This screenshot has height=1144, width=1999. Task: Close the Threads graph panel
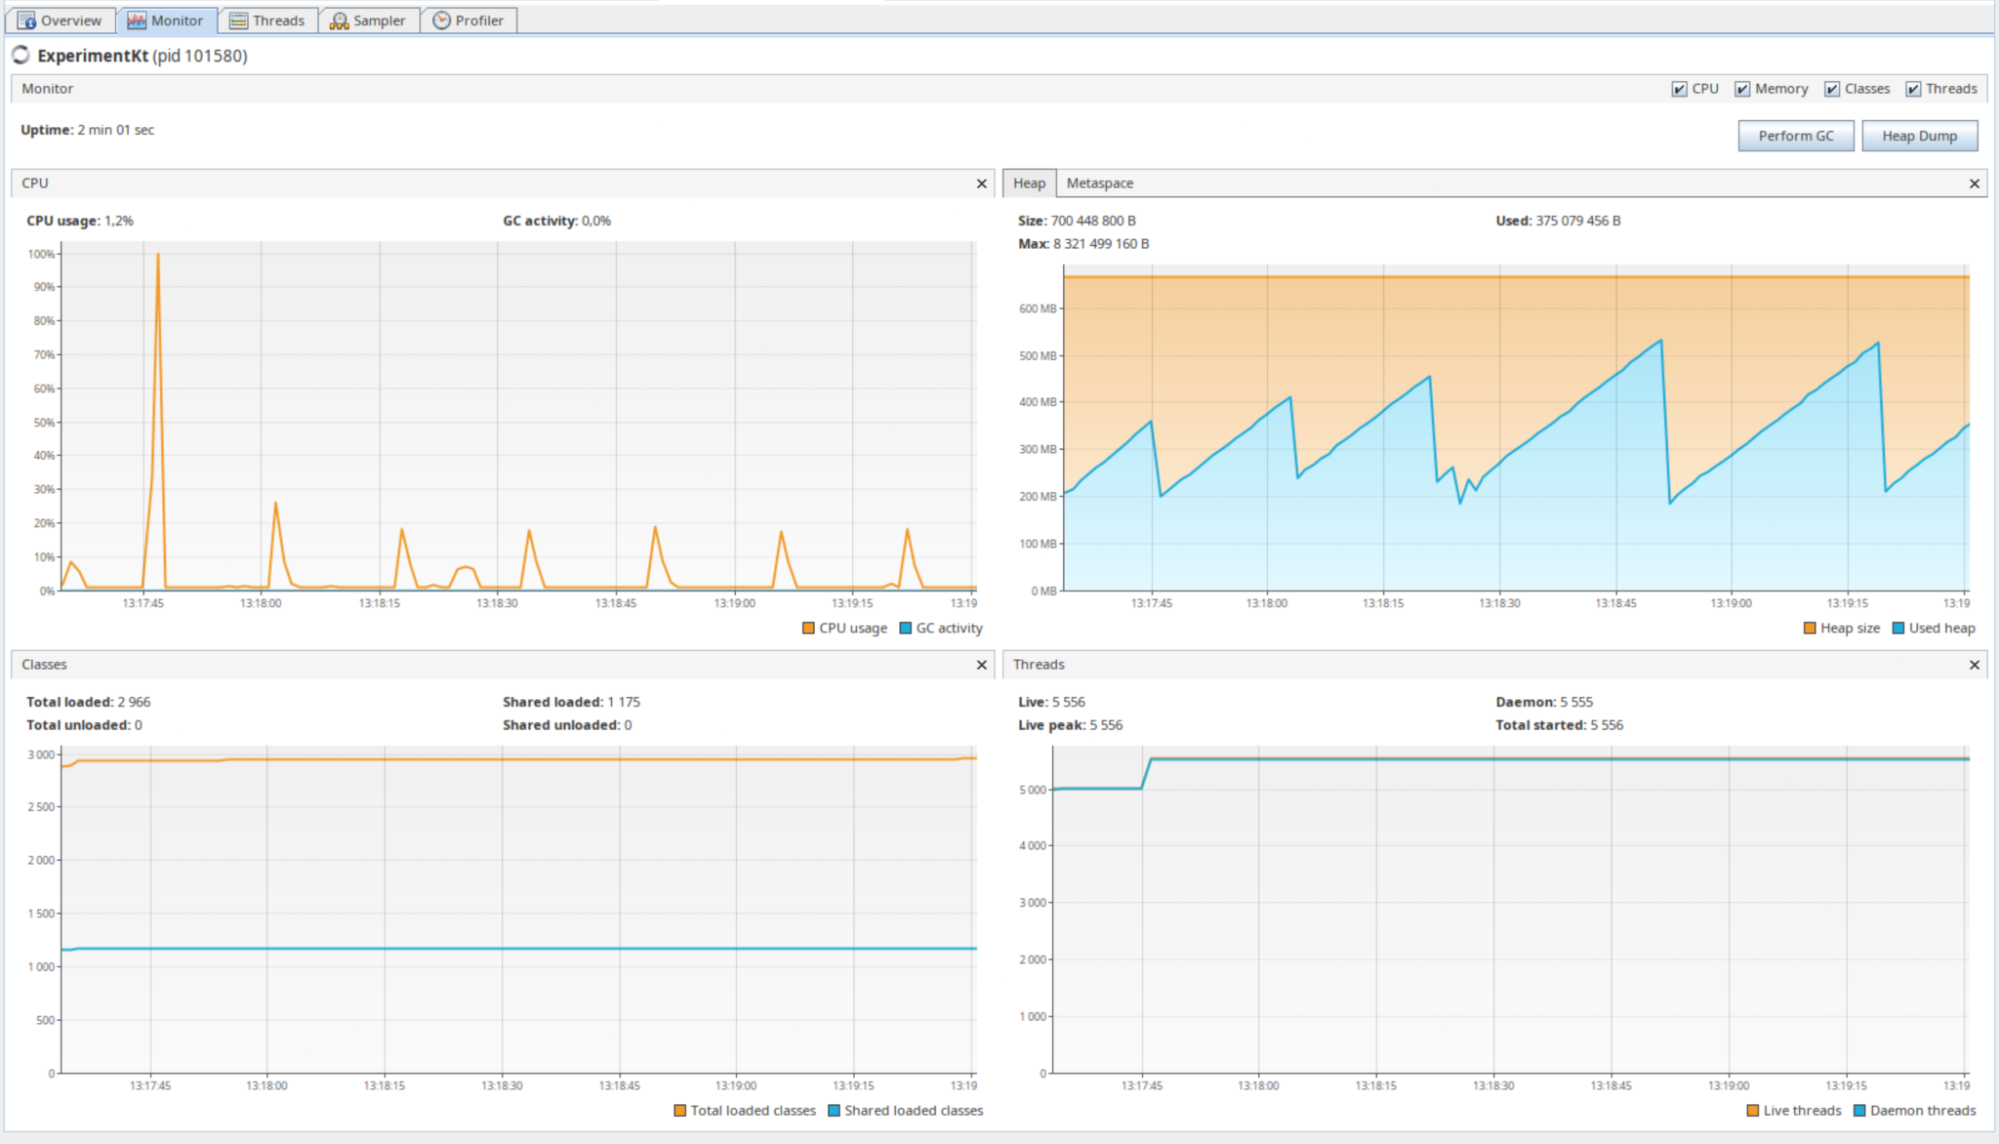click(x=1974, y=665)
